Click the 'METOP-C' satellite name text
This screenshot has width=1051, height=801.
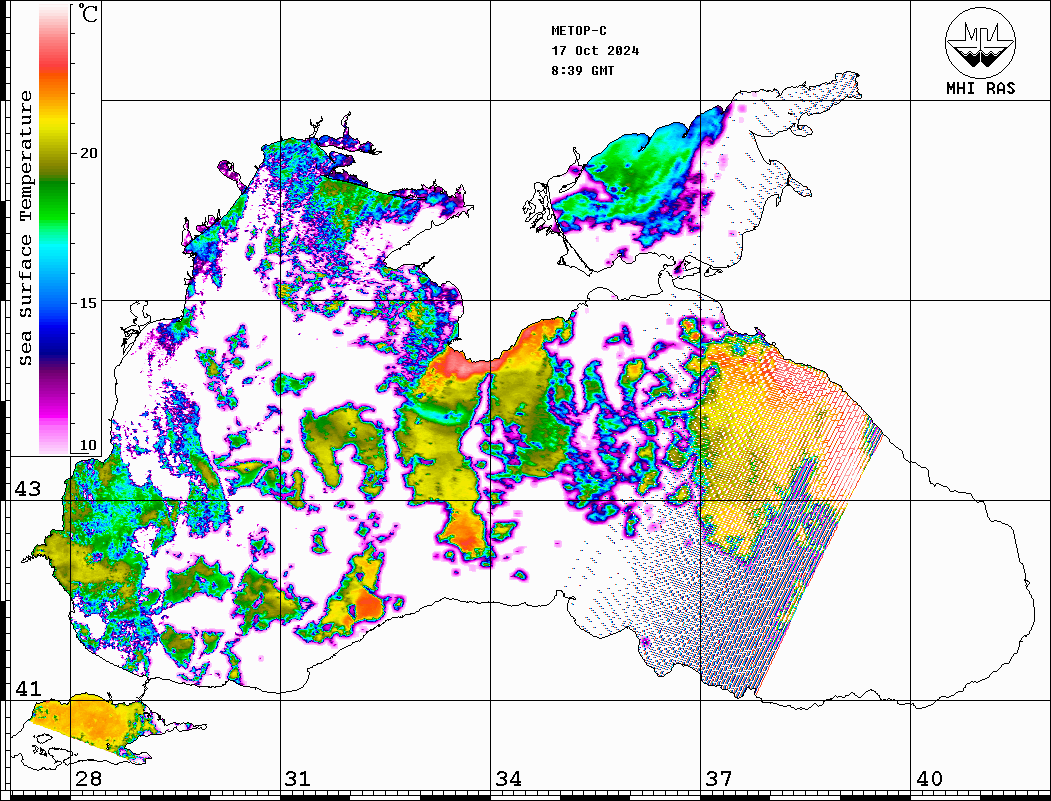pyautogui.click(x=579, y=31)
